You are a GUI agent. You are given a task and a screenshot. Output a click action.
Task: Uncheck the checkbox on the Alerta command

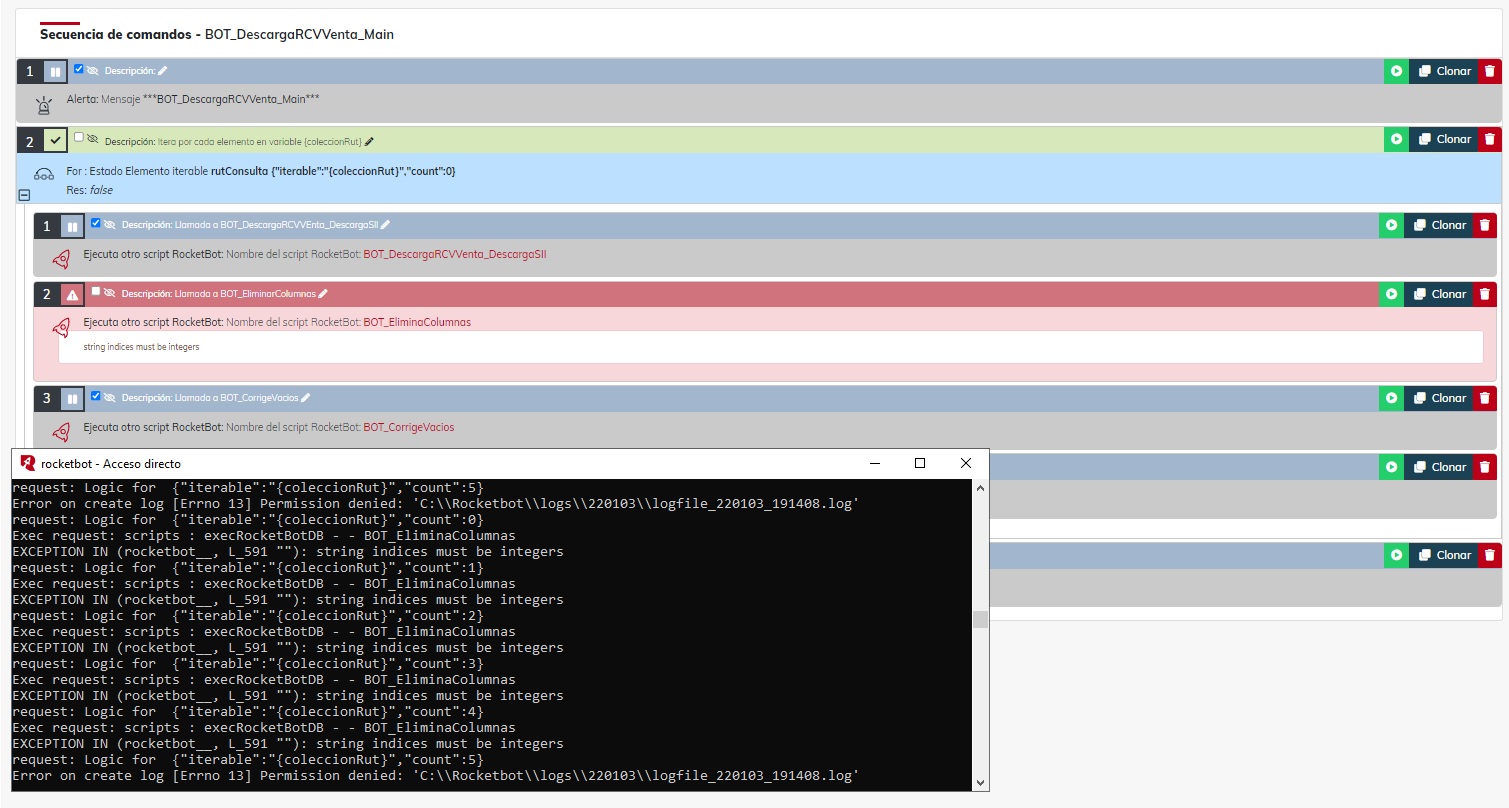tap(79, 69)
